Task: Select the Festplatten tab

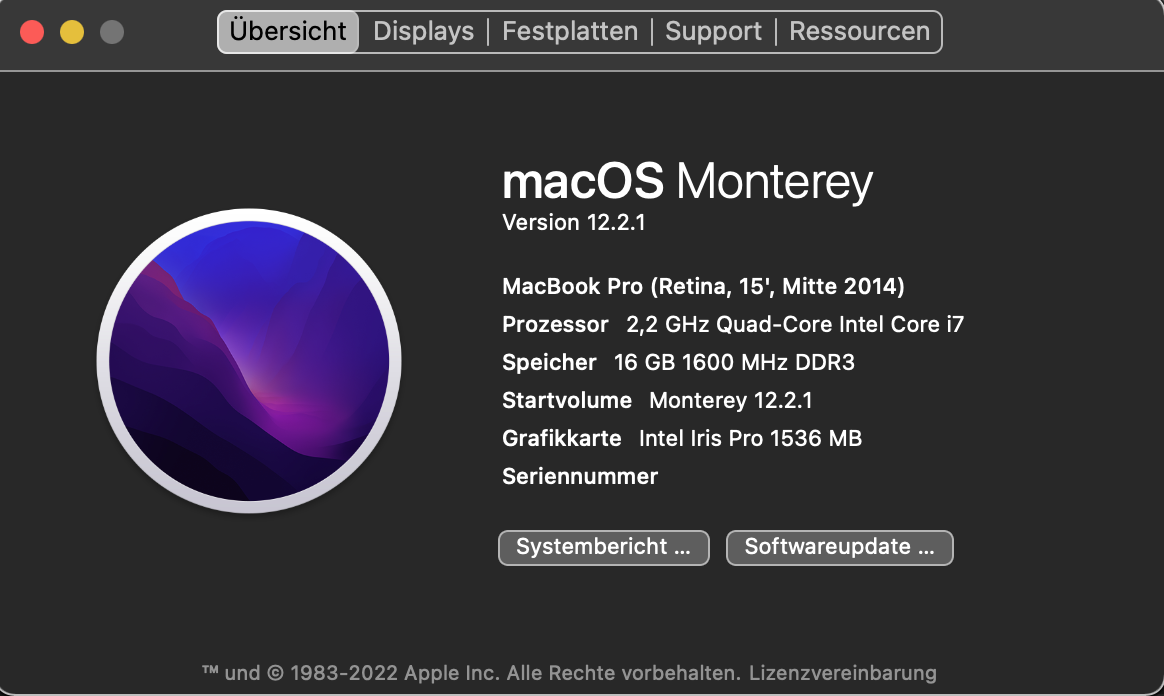Action: (x=570, y=31)
